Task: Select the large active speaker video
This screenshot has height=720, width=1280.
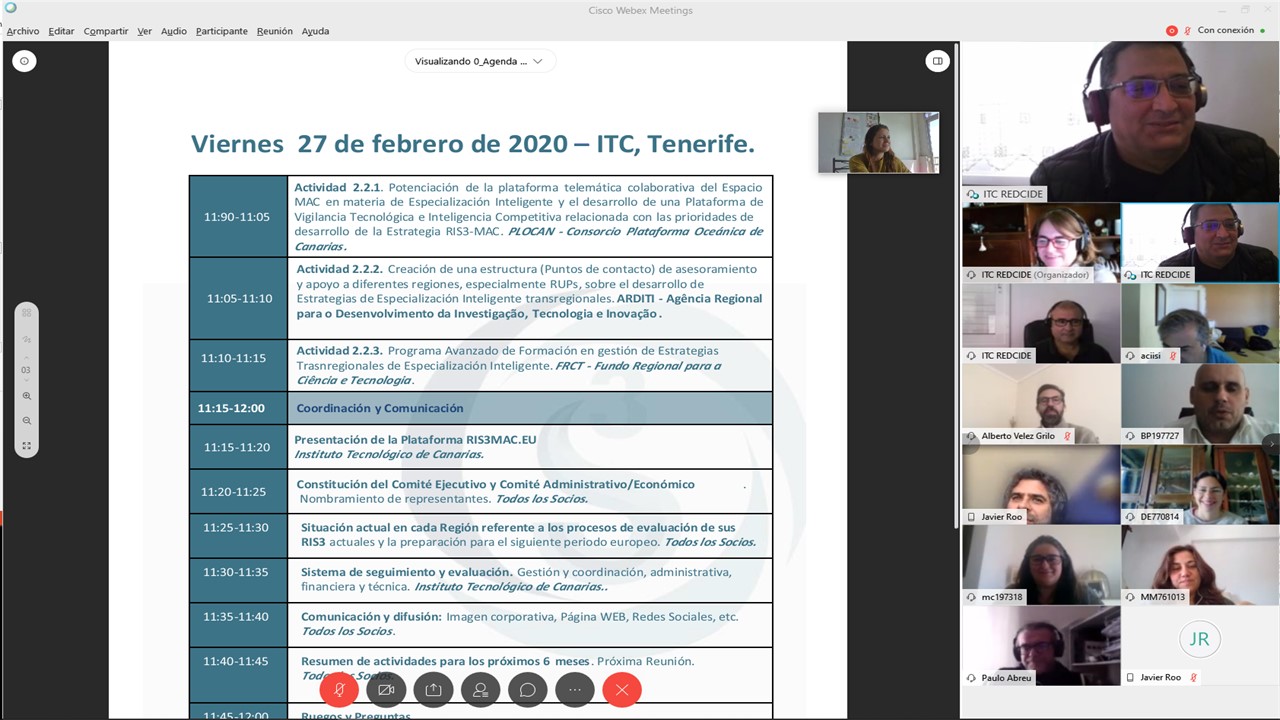Action: pos(1120,121)
